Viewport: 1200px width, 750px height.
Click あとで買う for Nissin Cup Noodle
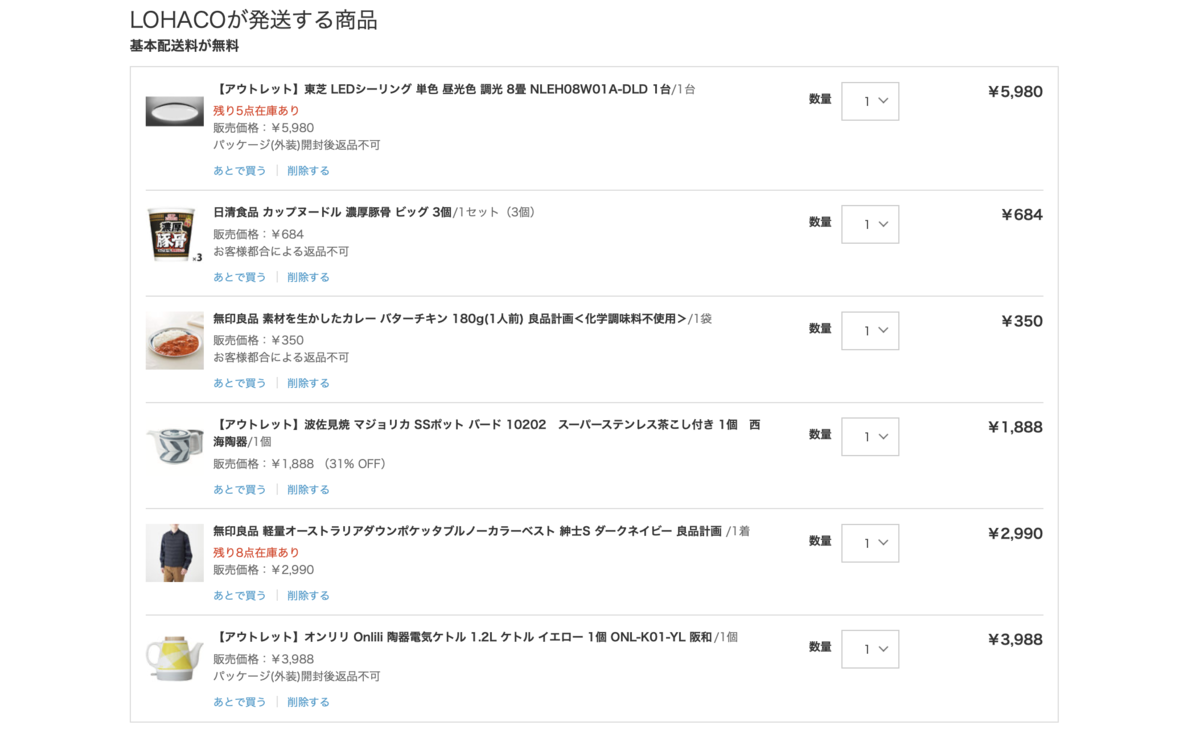[240, 277]
